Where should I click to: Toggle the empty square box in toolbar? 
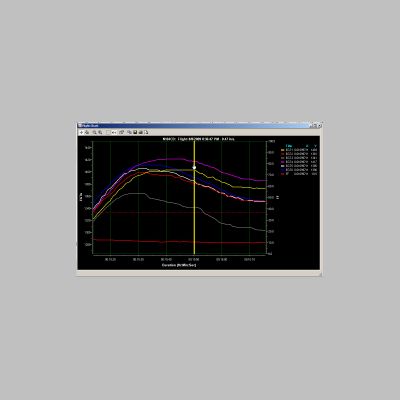(x=108, y=133)
